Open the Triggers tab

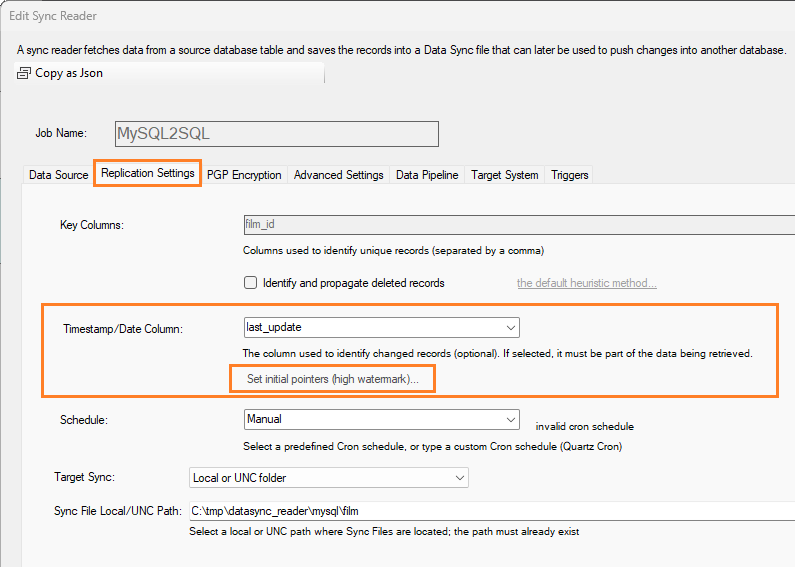coord(570,175)
